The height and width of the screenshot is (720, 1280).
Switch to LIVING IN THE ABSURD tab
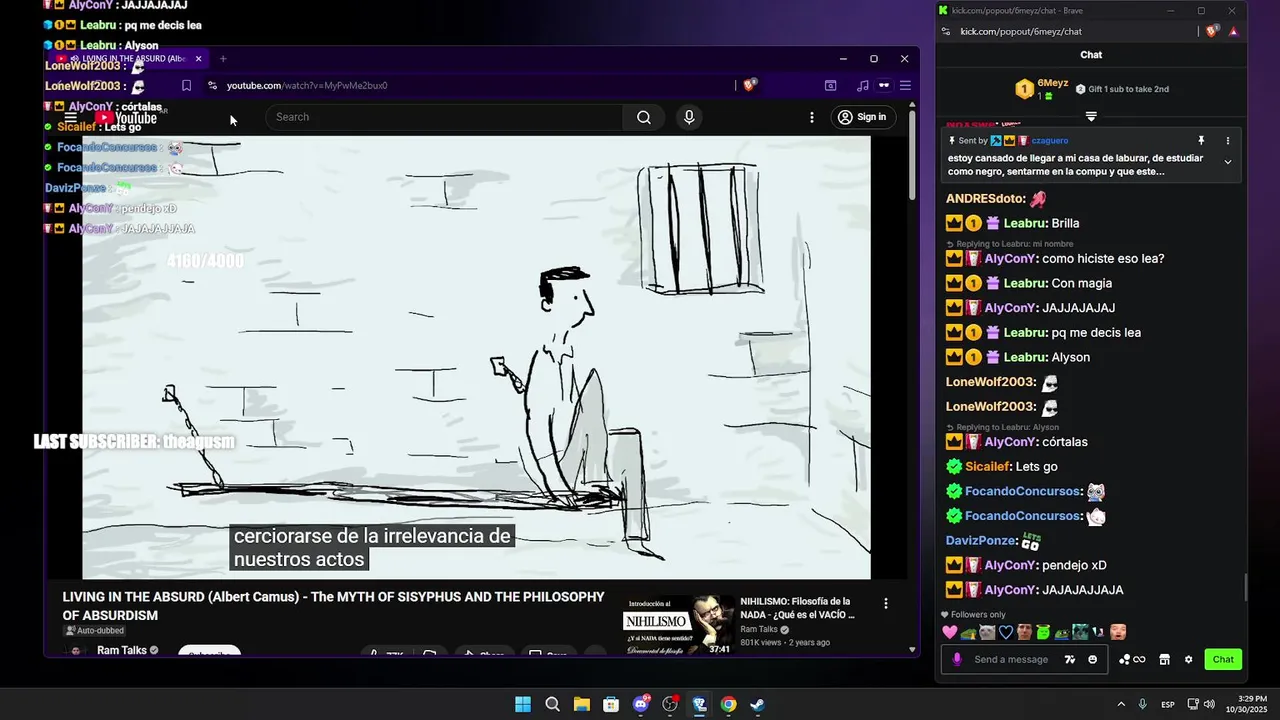(130, 59)
